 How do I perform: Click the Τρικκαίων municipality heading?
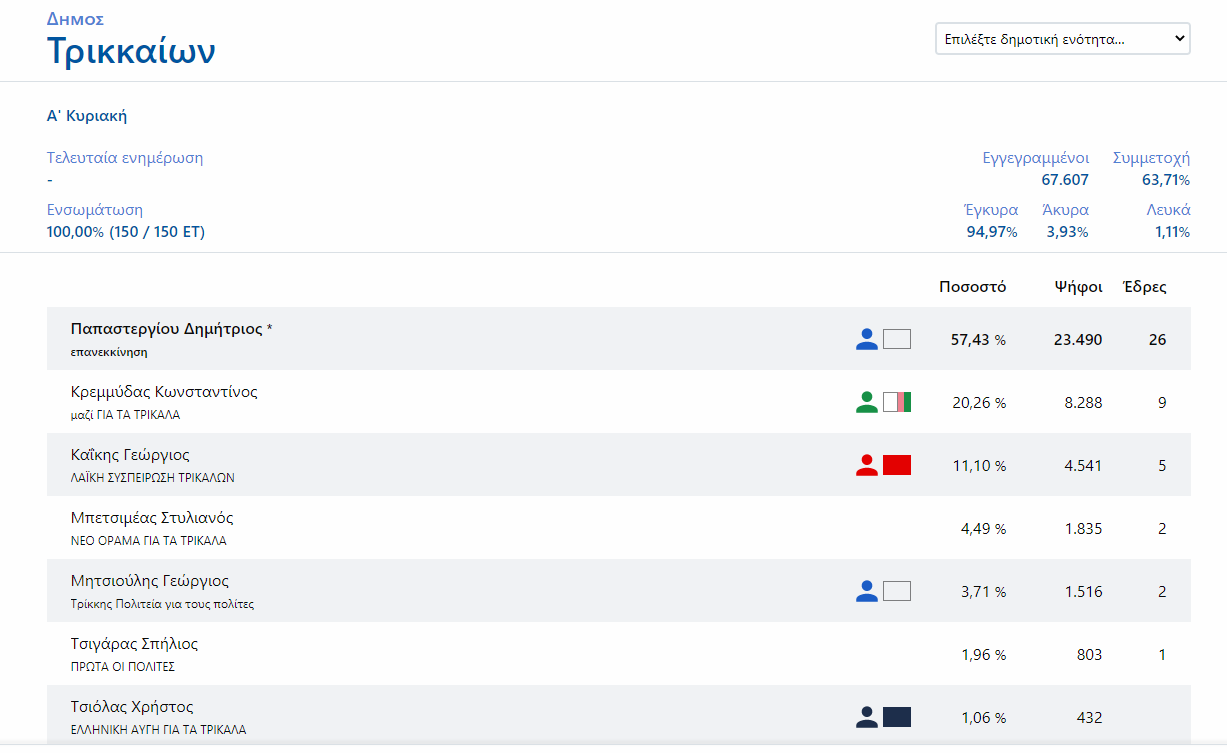(131, 51)
